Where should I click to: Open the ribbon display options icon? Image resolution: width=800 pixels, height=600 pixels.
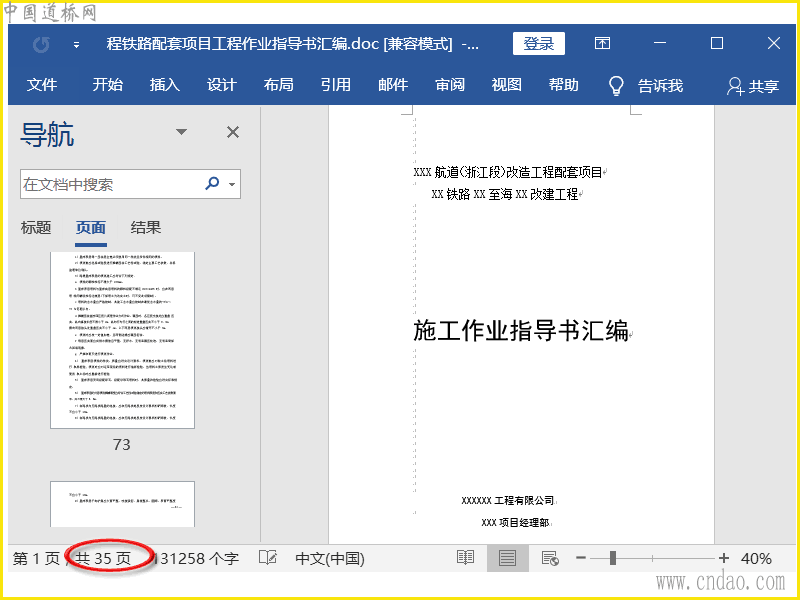coord(603,43)
